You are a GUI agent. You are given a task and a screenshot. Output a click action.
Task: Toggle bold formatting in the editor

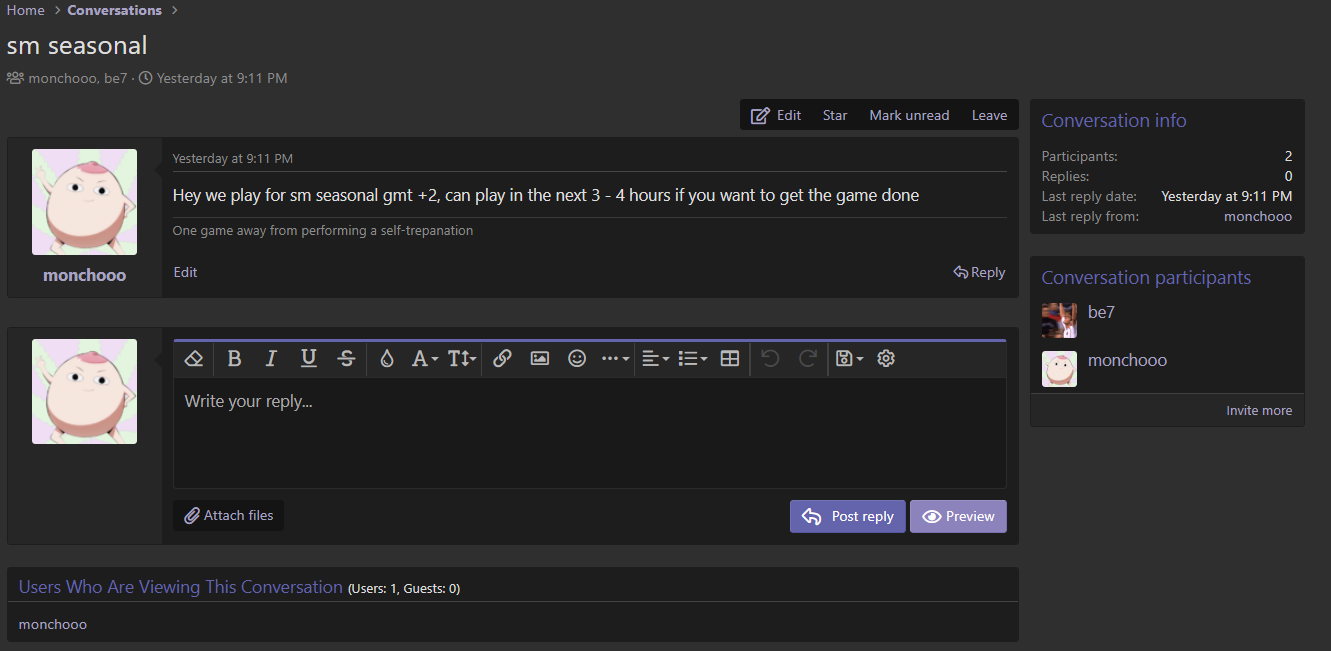click(234, 358)
